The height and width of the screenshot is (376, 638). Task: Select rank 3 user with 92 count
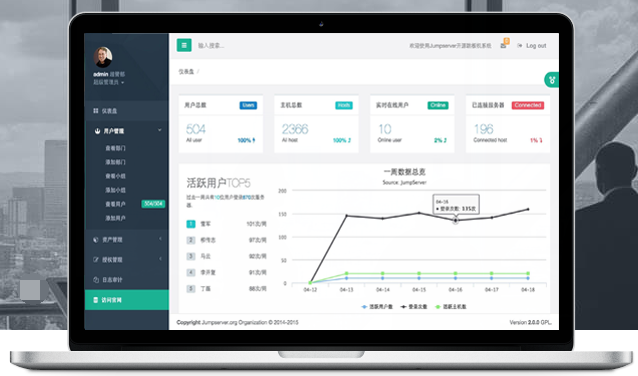pyautogui.click(x=227, y=256)
